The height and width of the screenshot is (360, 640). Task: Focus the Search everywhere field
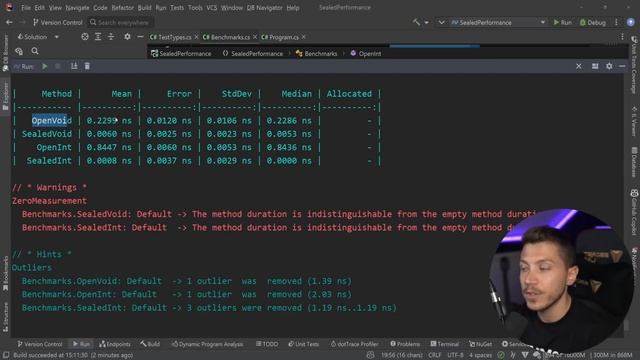coord(120,22)
